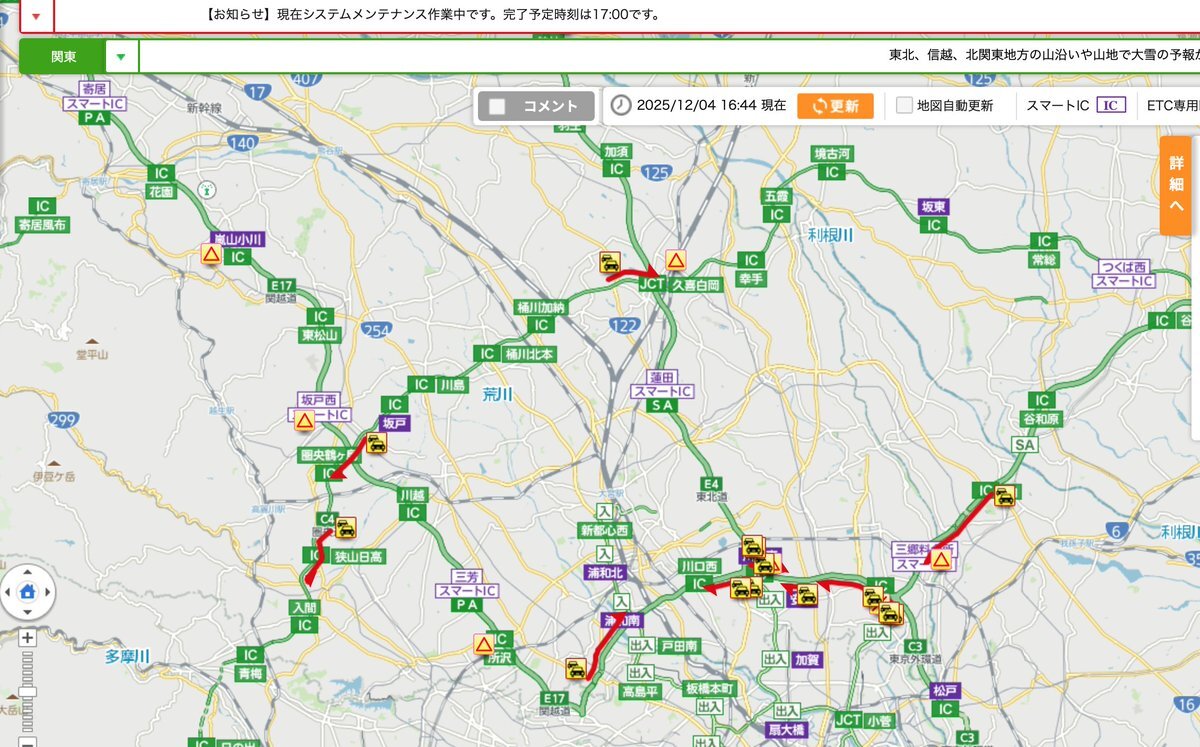
Task: Open the warning triangle next to 所沢 IC
Action: coord(484,645)
